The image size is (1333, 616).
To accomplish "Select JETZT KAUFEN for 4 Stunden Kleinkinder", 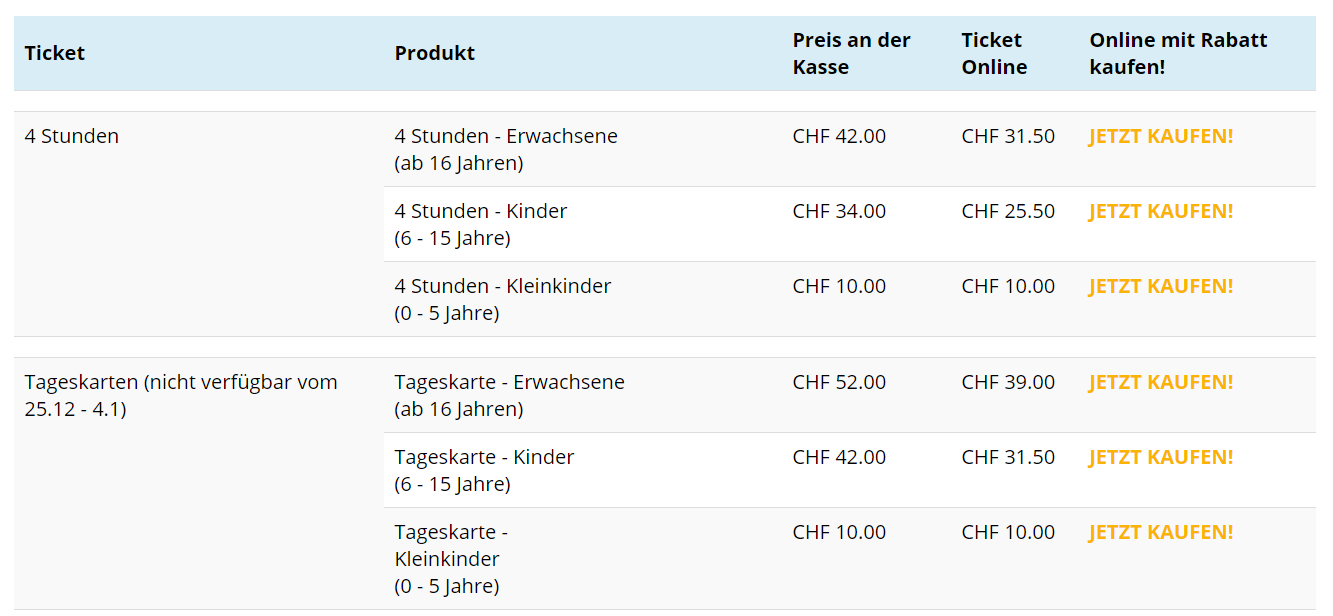I will [1160, 286].
